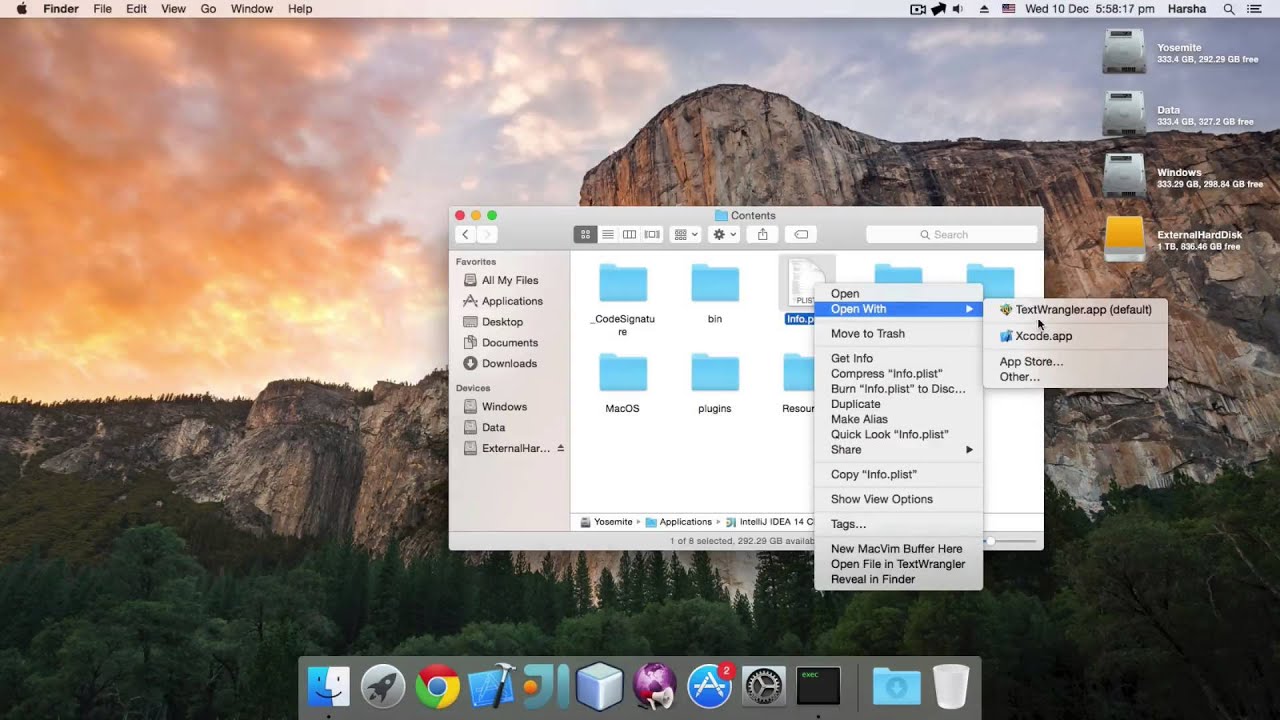Open the Go menu in menu bar
Image resolution: width=1280 pixels, height=720 pixels.
click(208, 9)
